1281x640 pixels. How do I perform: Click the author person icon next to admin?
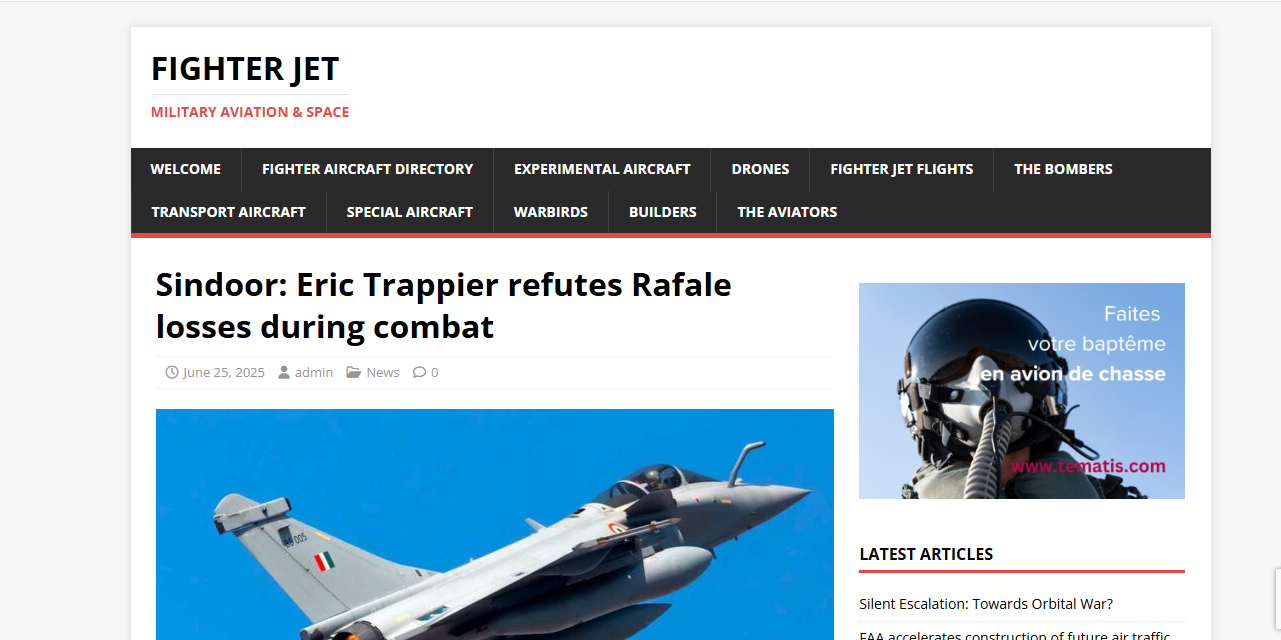[284, 372]
